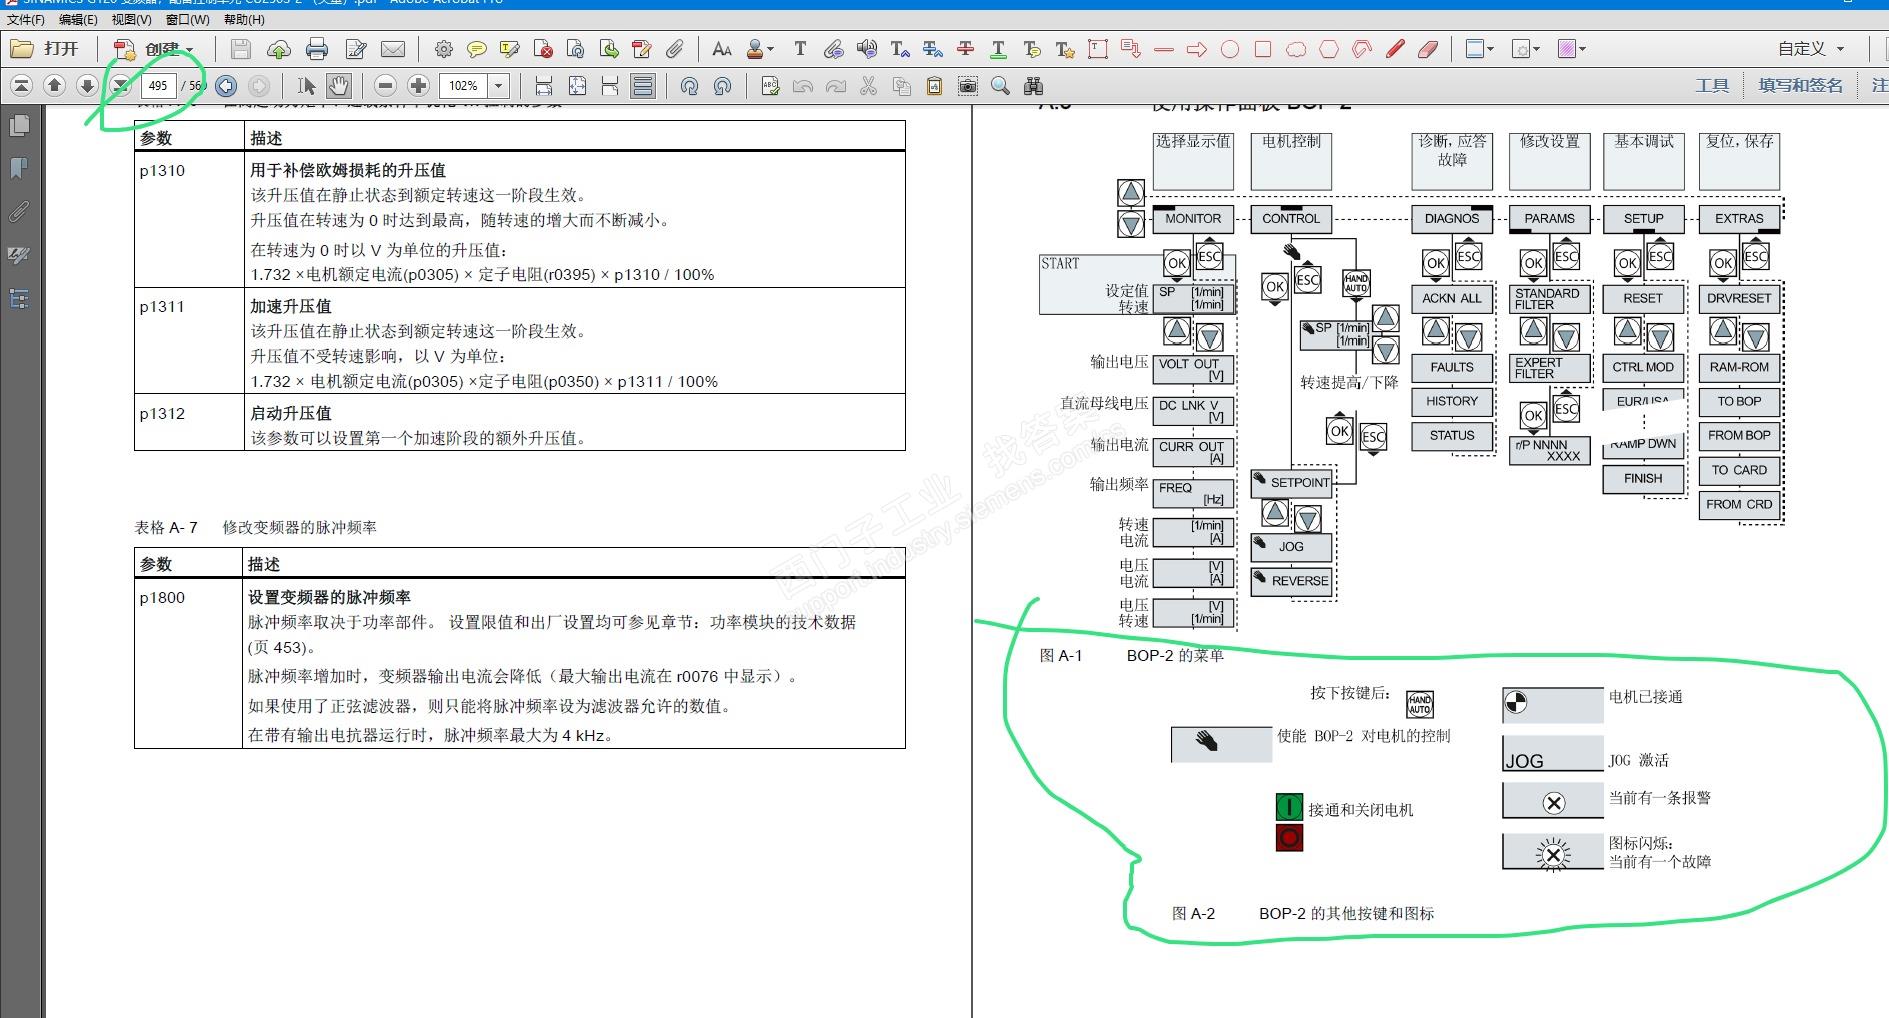
Task: Print the document with the printer icon
Action: (x=317, y=49)
